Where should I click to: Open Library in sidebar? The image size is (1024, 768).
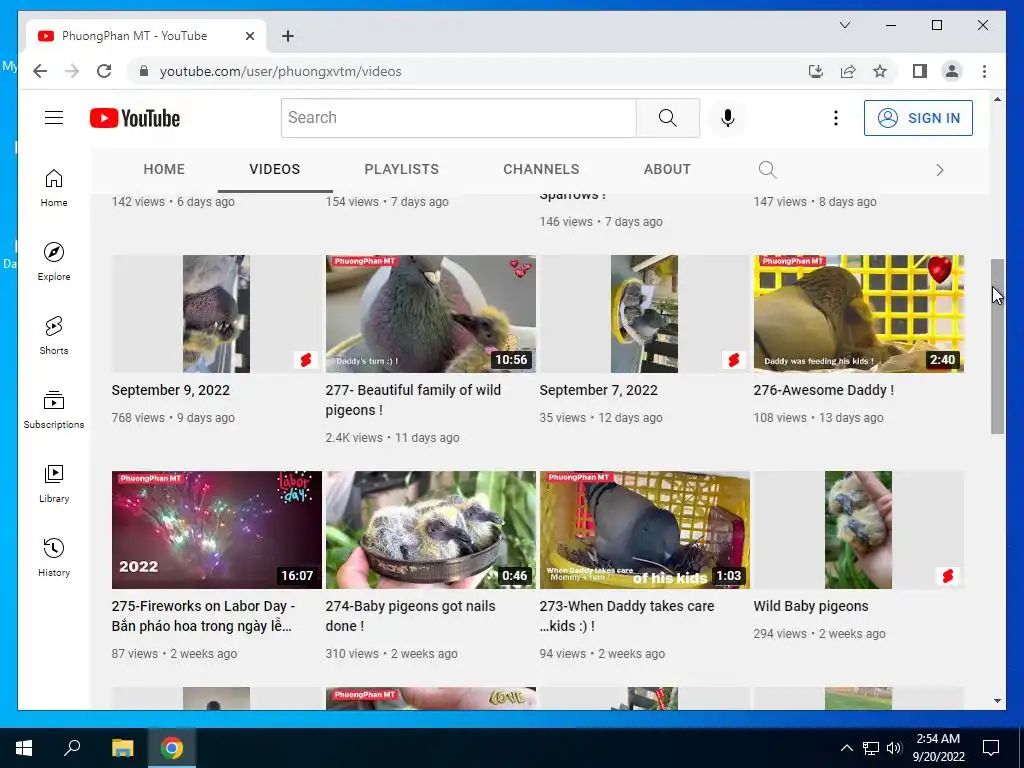click(54, 484)
